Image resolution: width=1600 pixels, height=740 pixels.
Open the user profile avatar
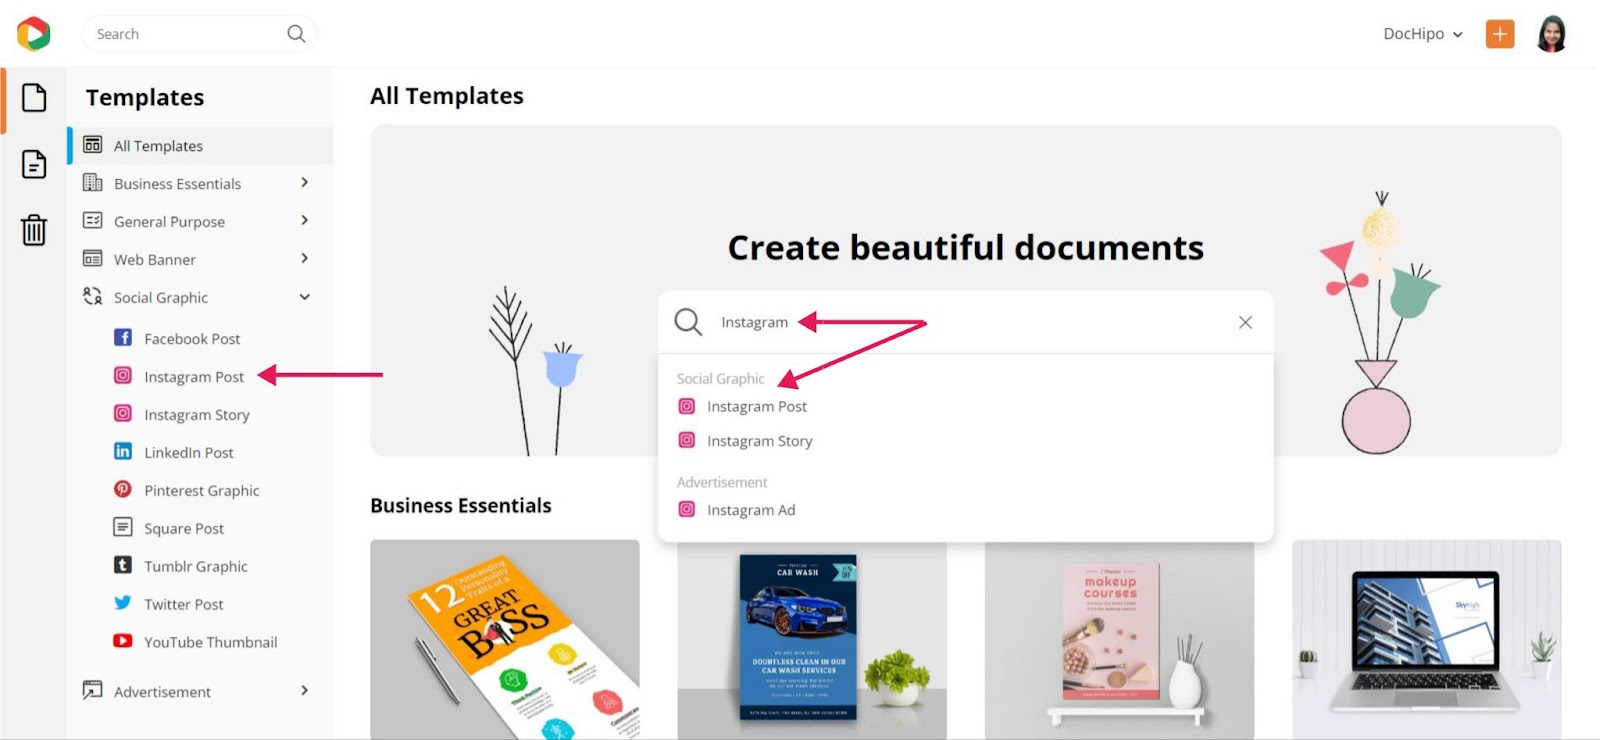(1551, 34)
